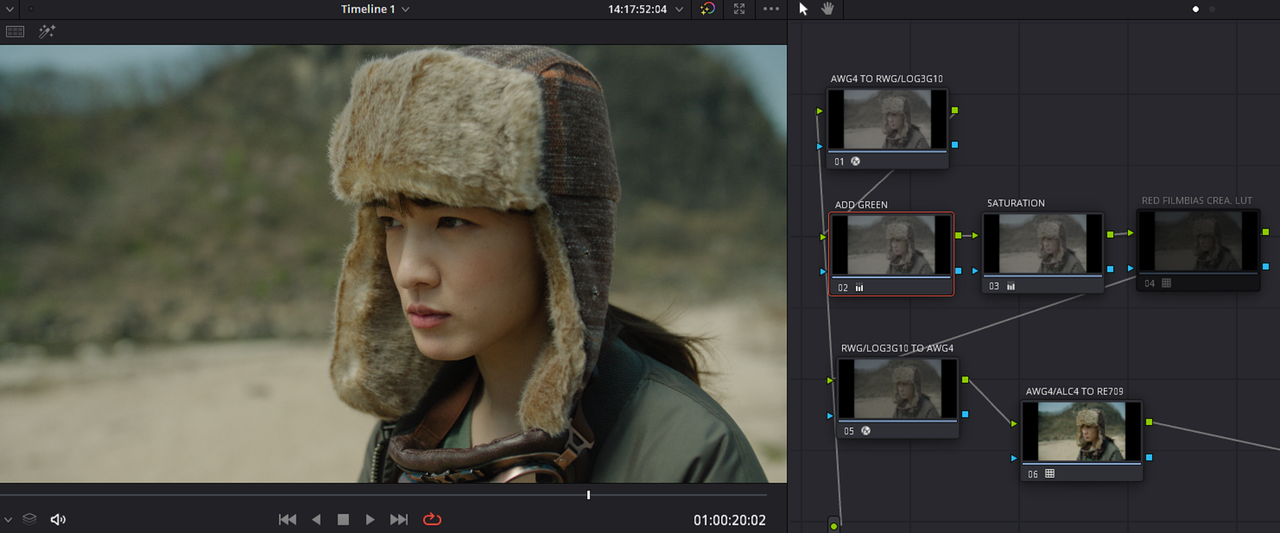Select the arrow pointer tool

pos(804,9)
